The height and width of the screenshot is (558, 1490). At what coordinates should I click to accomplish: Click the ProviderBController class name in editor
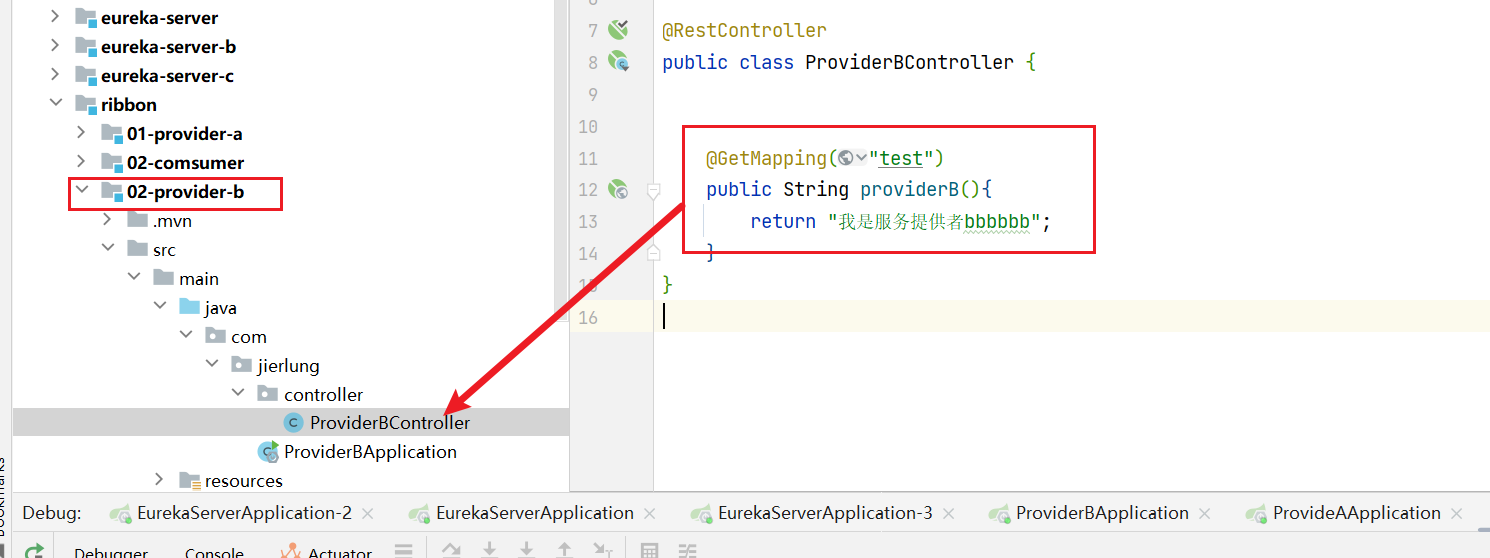(x=909, y=62)
